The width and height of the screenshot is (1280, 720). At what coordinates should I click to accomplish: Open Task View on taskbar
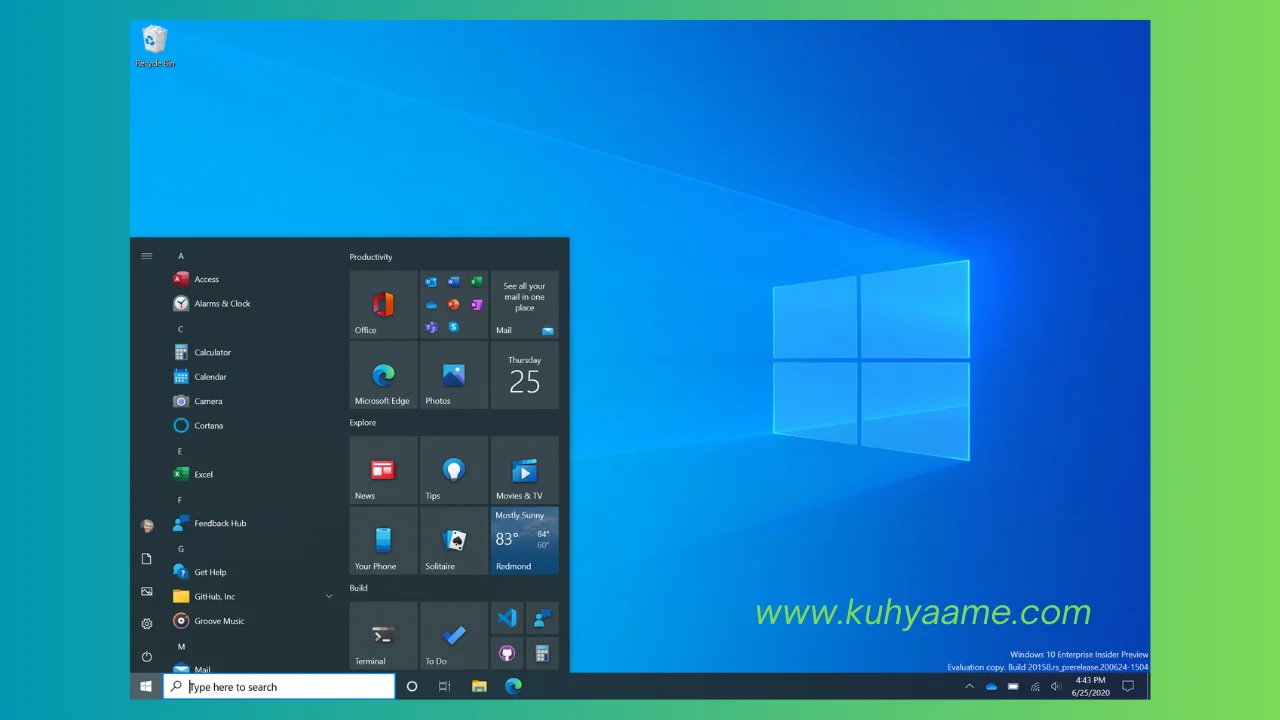(x=445, y=686)
